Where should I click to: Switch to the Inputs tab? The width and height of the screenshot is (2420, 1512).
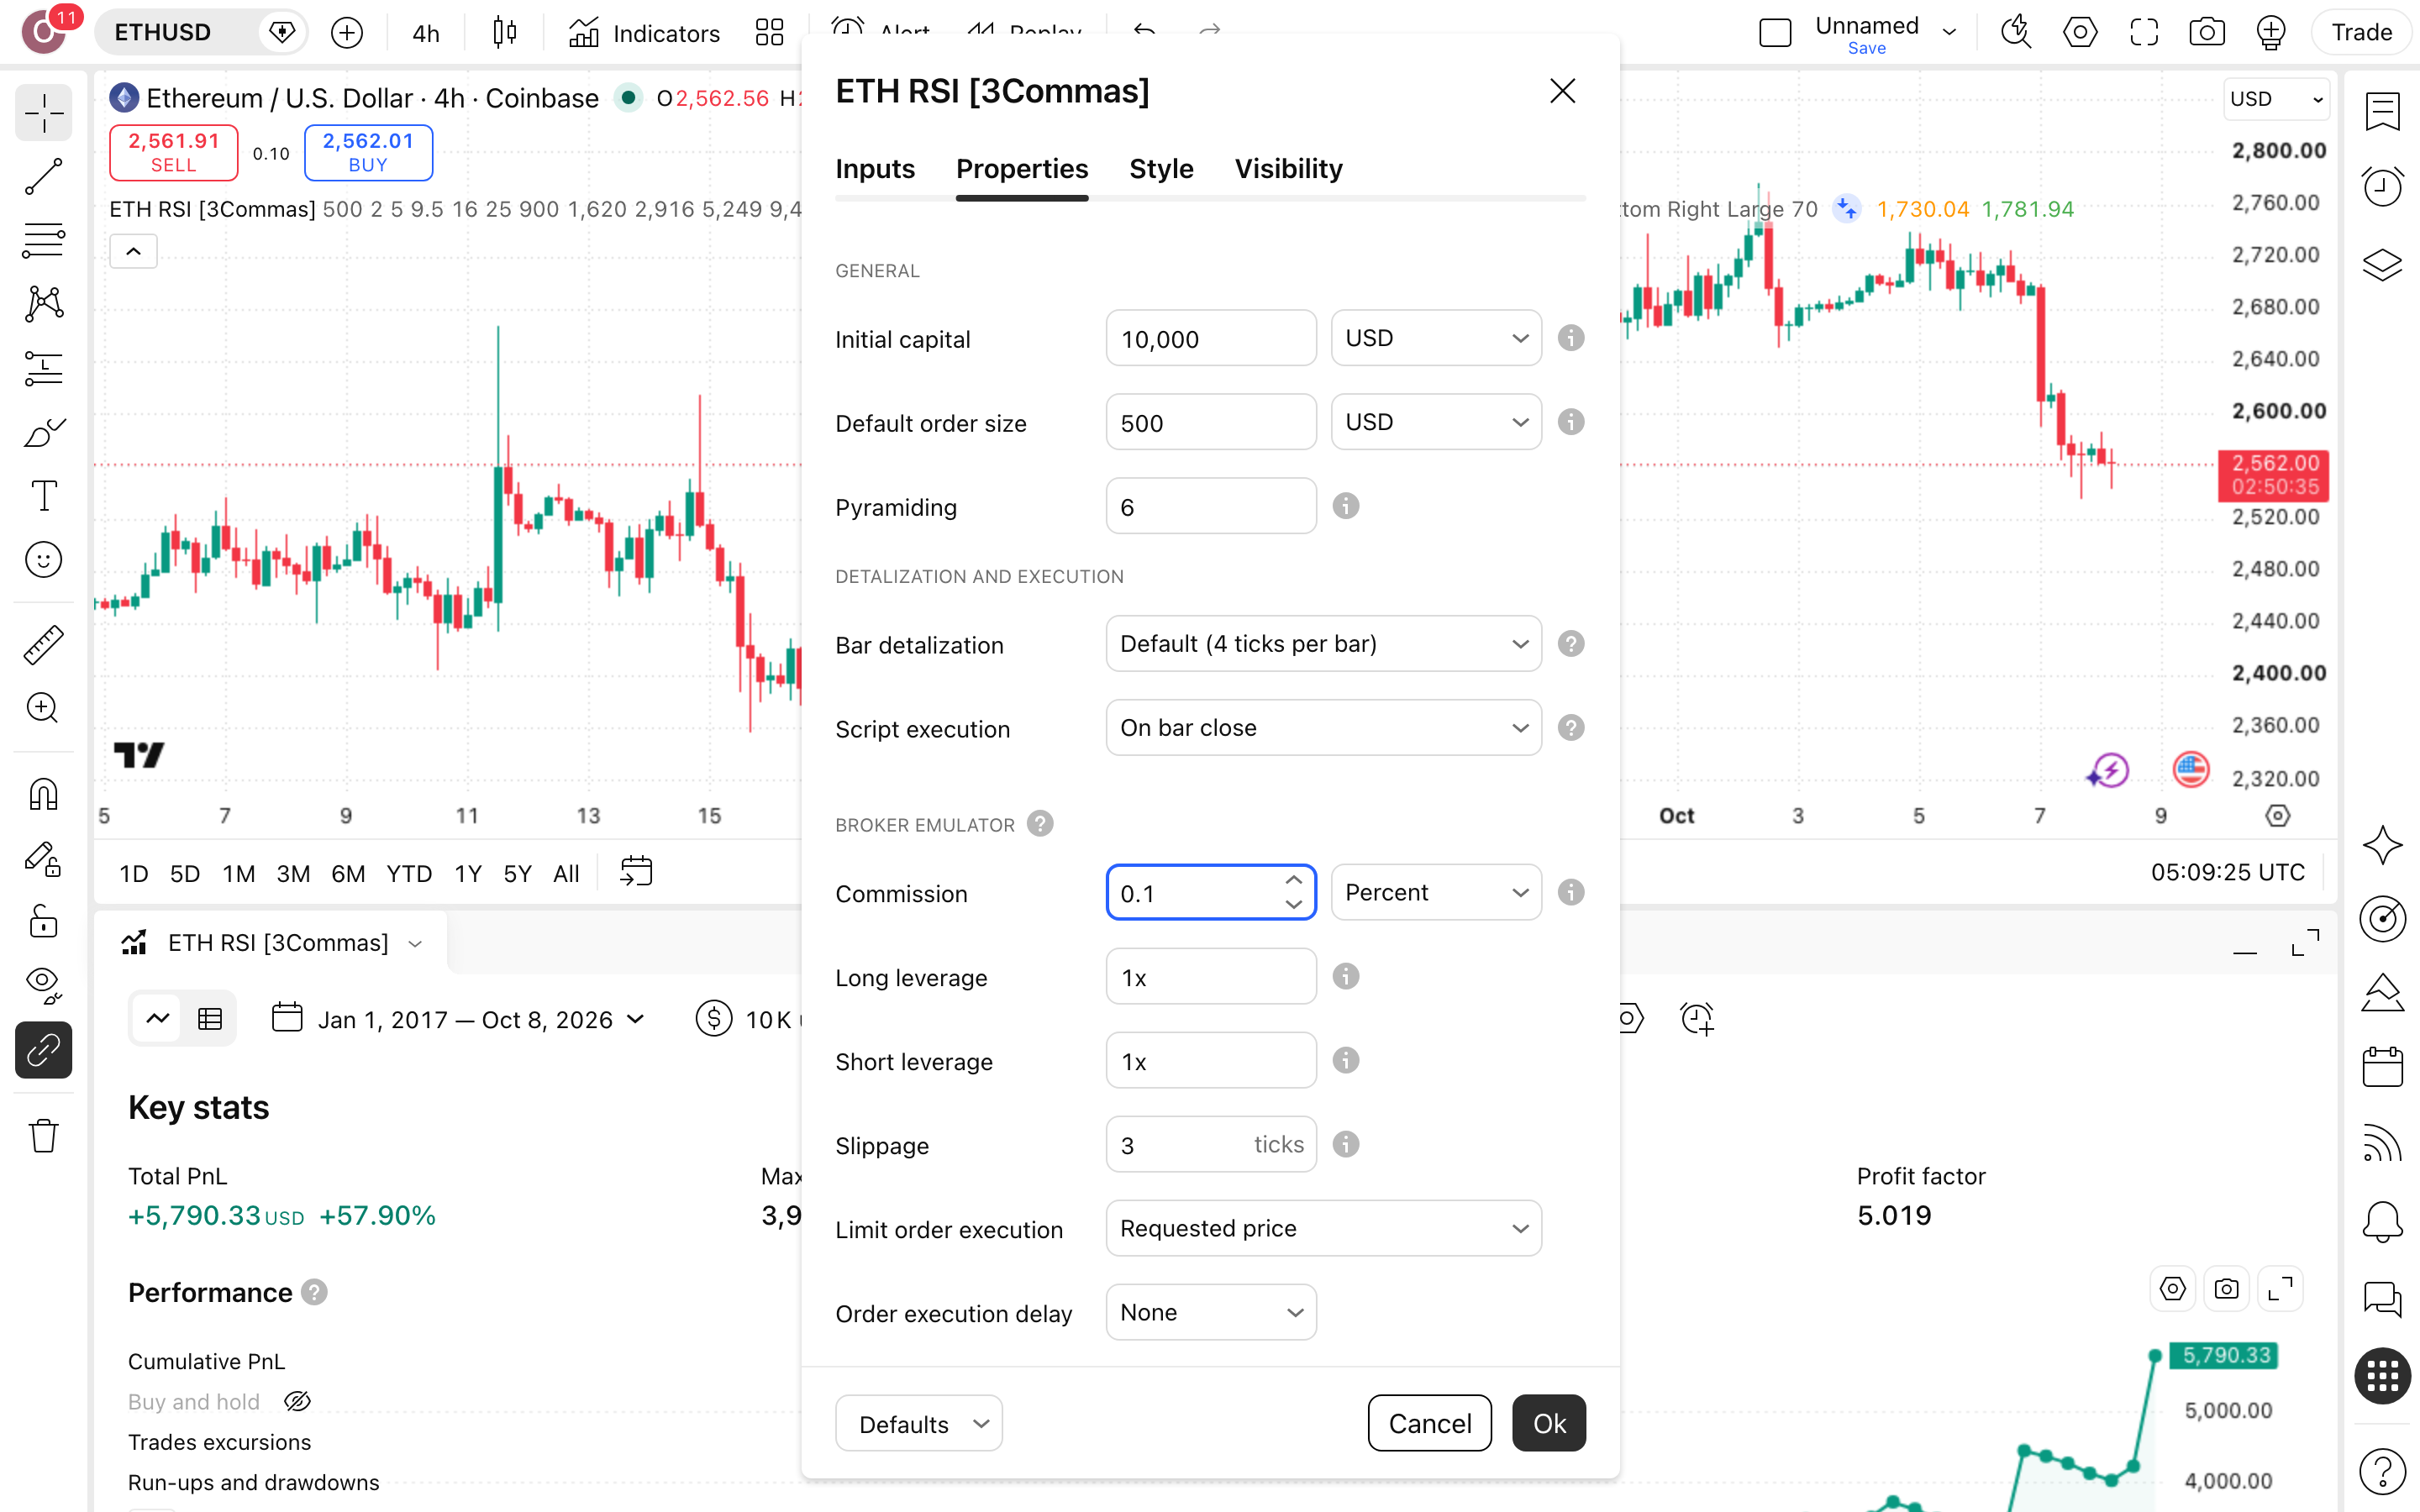(x=875, y=169)
